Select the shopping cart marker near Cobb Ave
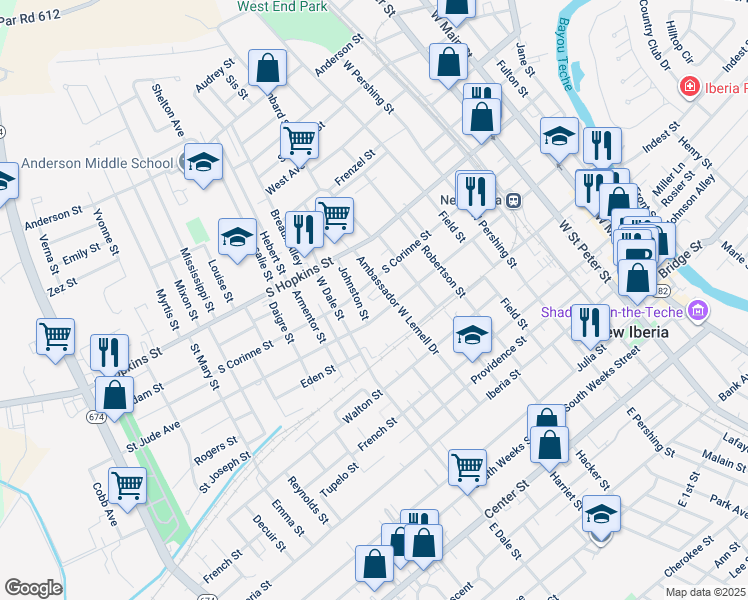Screen dimensions: 748x600 (127, 487)
